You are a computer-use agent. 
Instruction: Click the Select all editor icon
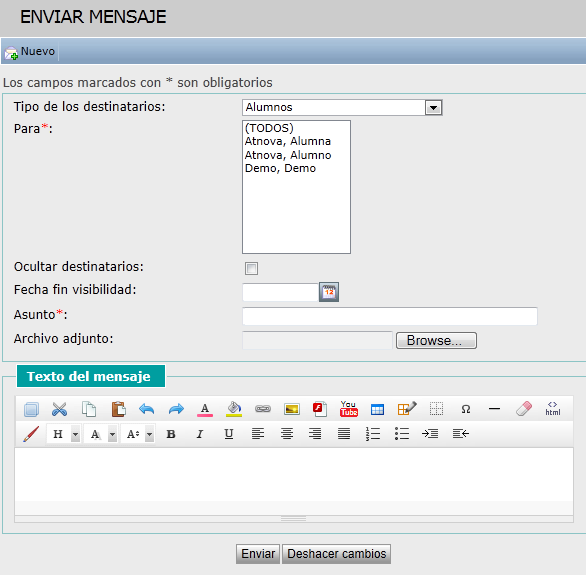[31, 409]
